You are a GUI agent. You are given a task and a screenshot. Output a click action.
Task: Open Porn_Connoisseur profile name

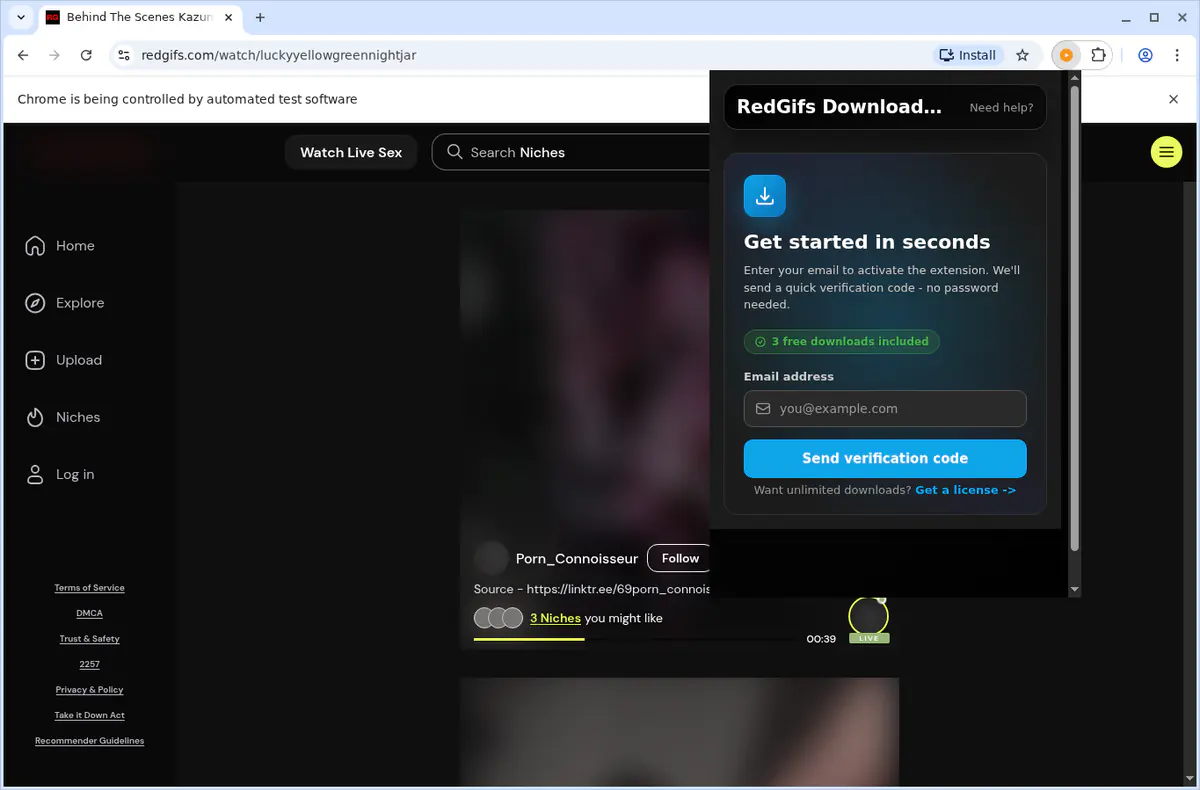(x=577, y=558)
